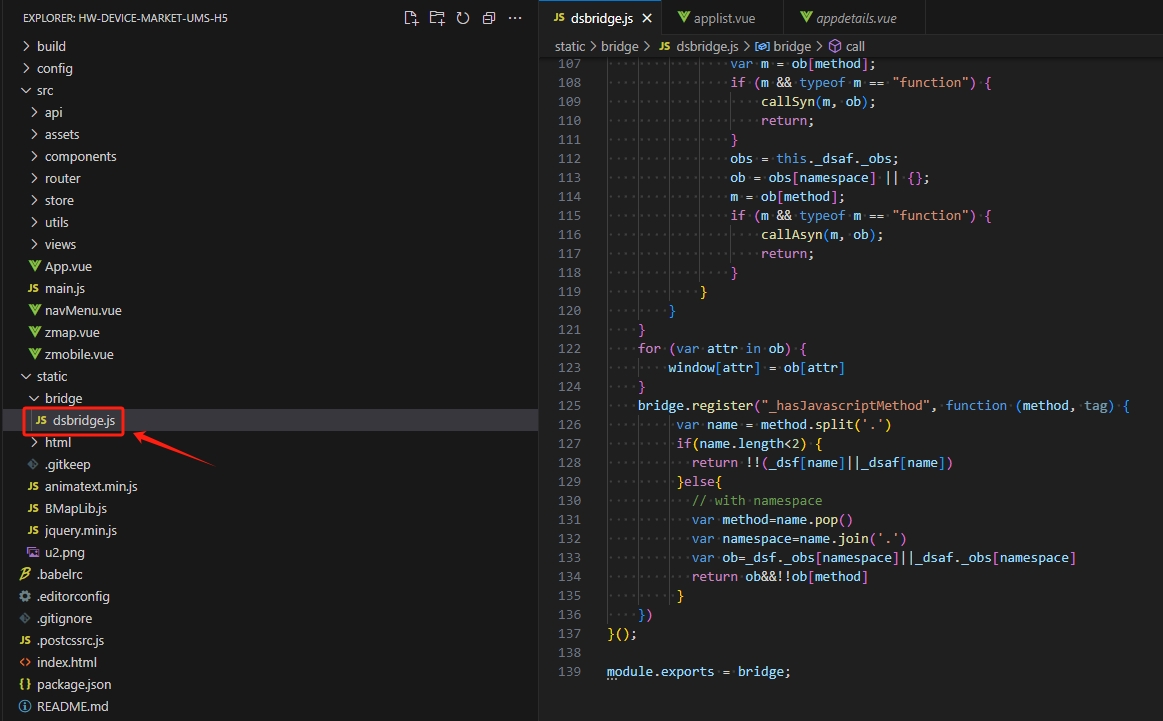Click the _hasJavascriptMethod string in code
1163x721 pixels.
coord(846,405)
